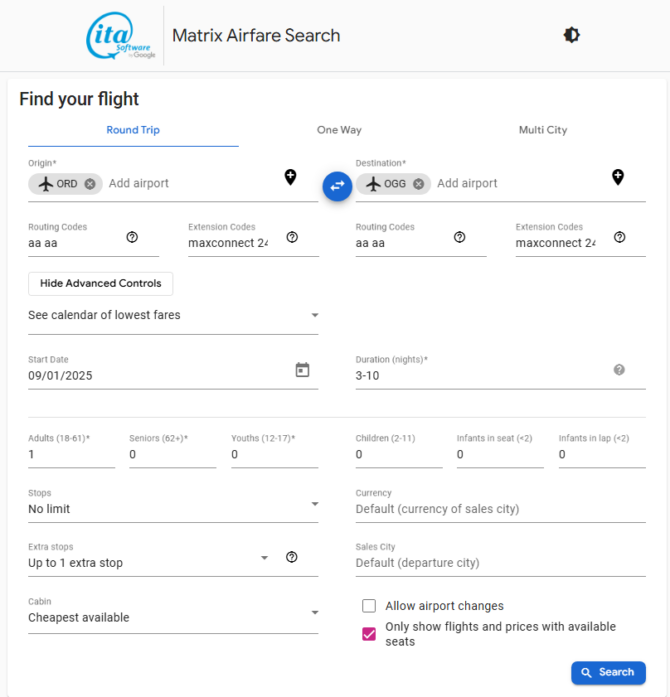Screen dimensions: 670x697
Task: Open nearby airports pin for Destination
Action: 618,177
